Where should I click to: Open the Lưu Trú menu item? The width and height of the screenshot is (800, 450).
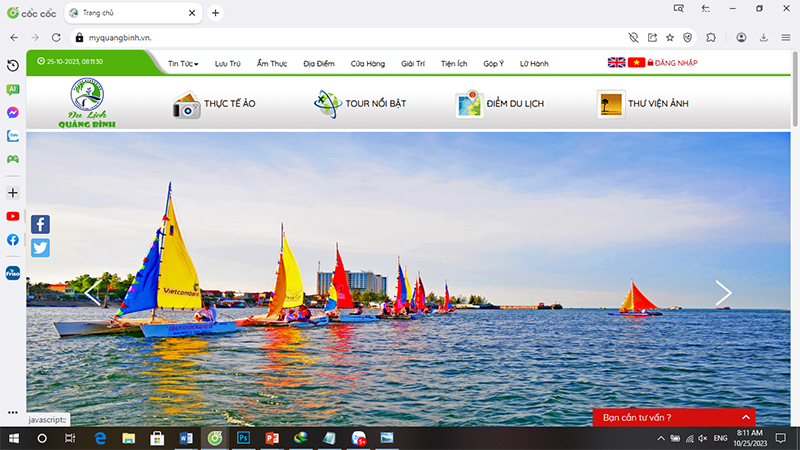(228, 64)
